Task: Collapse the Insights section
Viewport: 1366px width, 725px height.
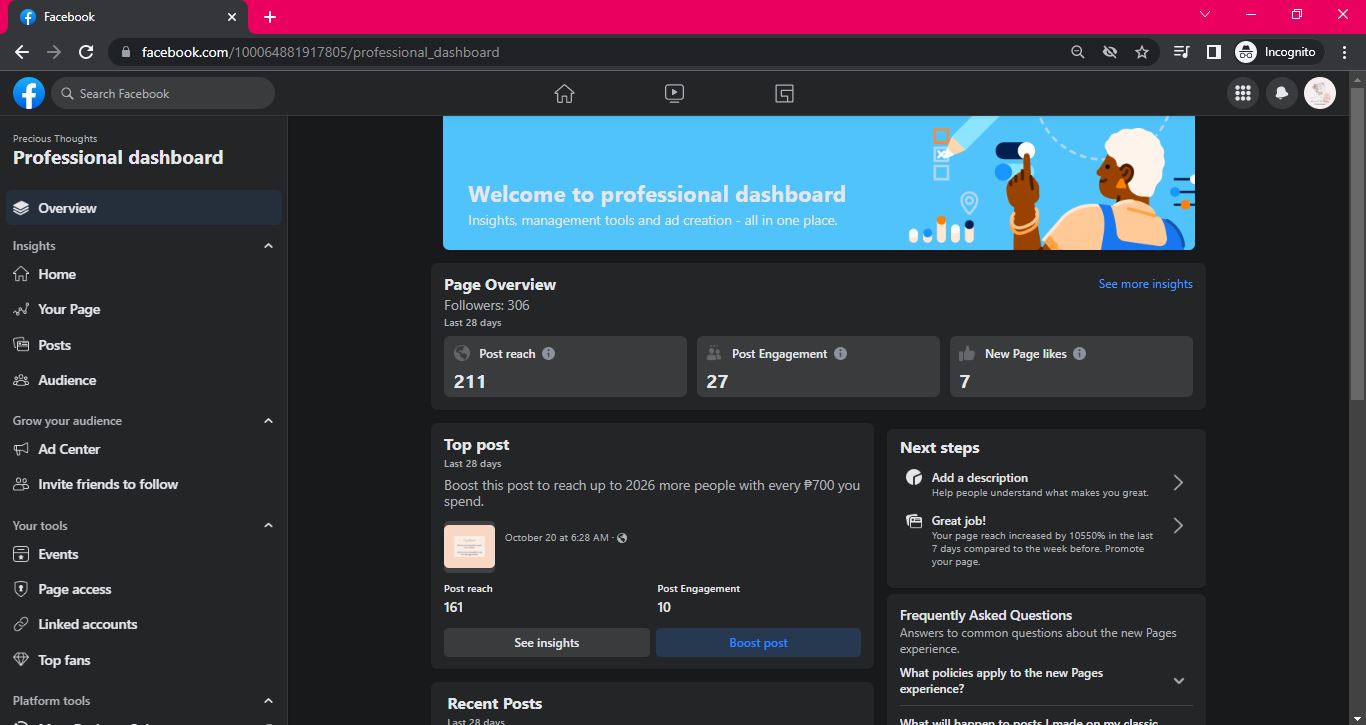Action: [x=268, y=246]
